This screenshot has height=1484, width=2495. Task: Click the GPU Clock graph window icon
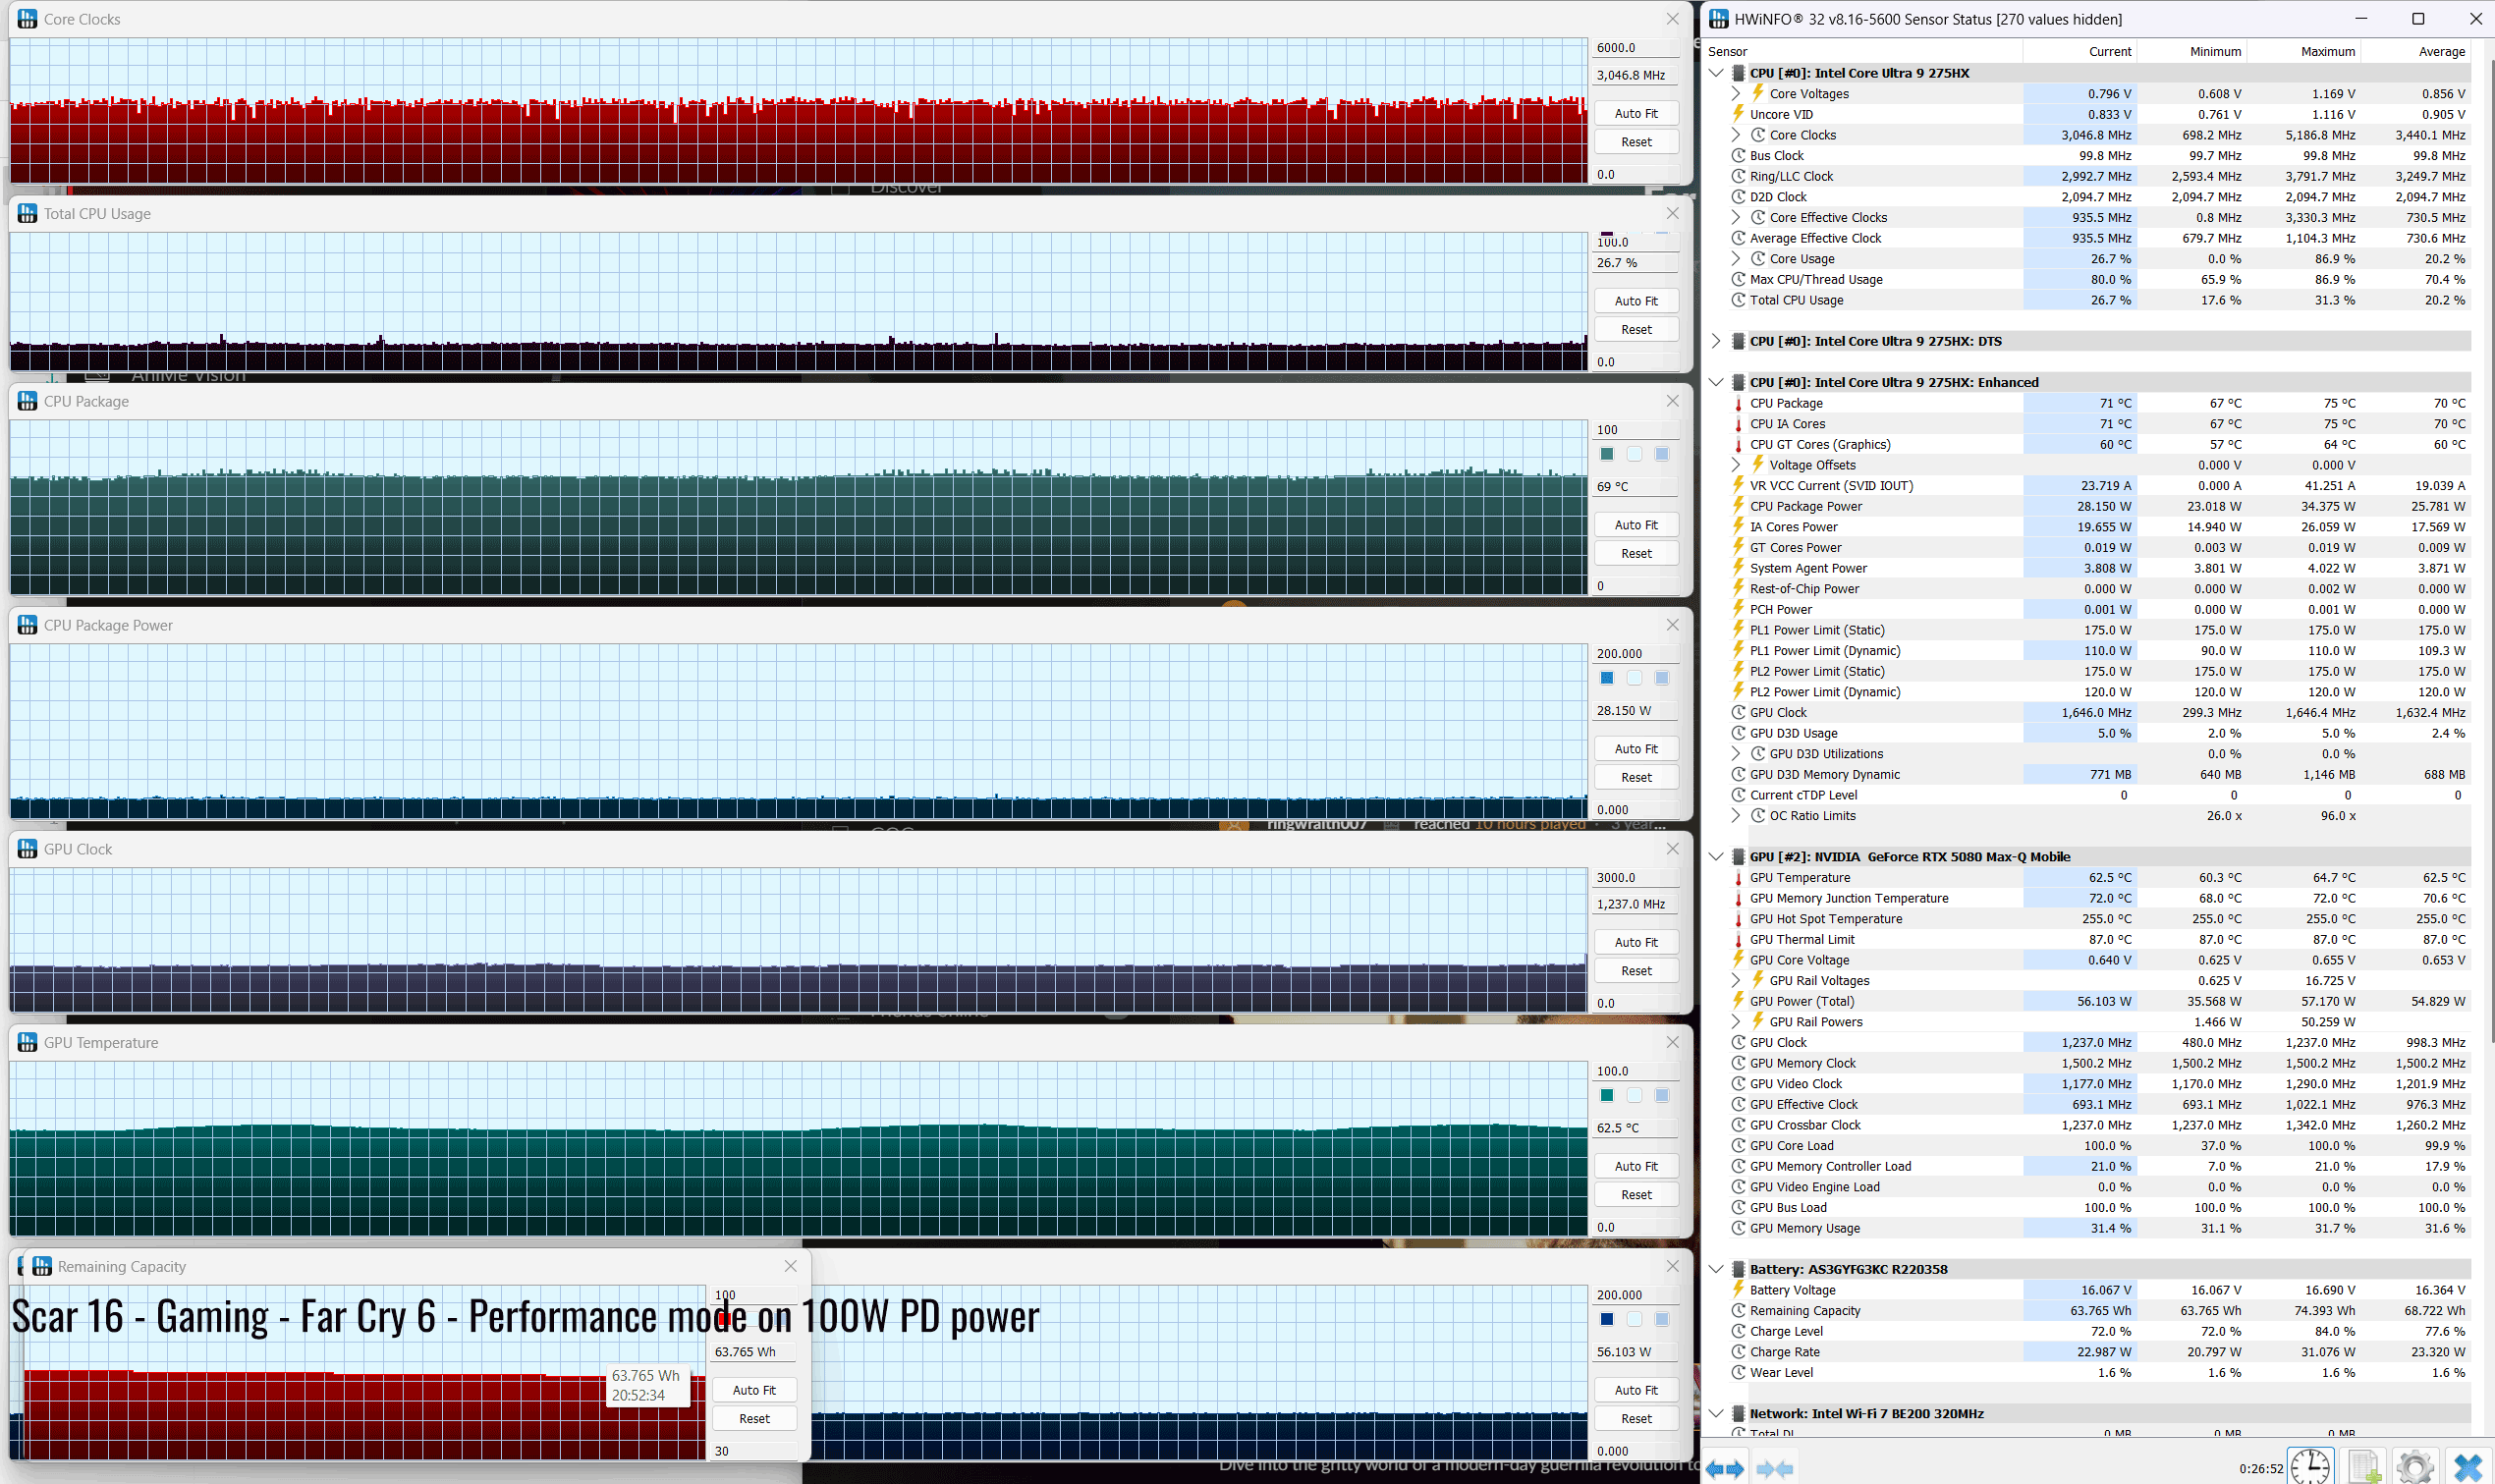click(27, 849)
